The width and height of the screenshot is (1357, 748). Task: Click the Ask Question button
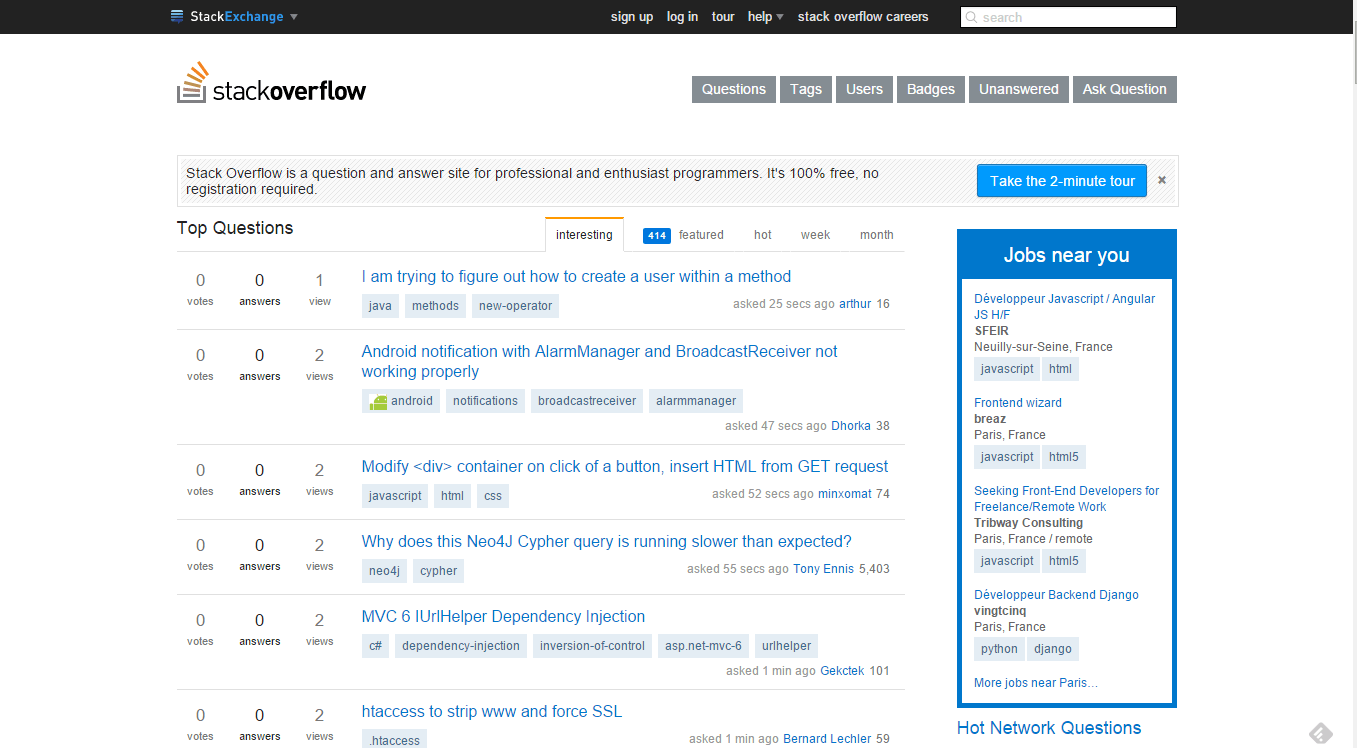1124,89
